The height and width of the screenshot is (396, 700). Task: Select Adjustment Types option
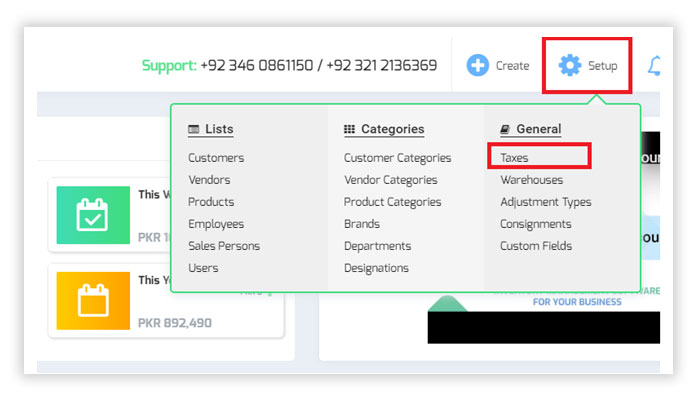546,202
